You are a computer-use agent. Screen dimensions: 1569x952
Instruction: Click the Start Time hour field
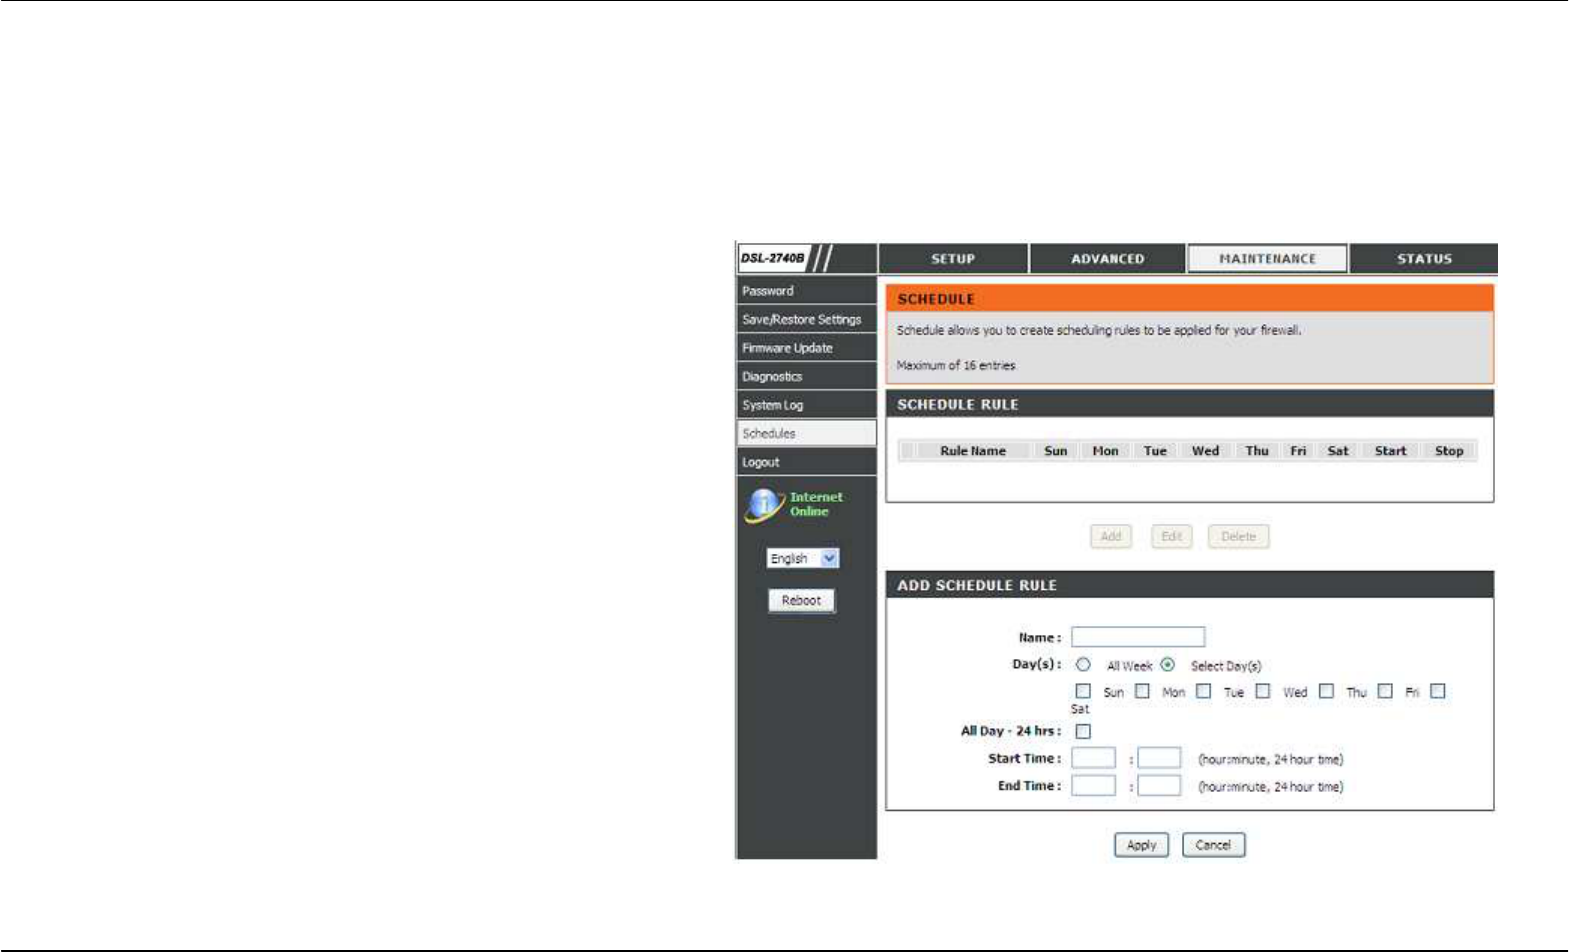(x=1093, y=758)
